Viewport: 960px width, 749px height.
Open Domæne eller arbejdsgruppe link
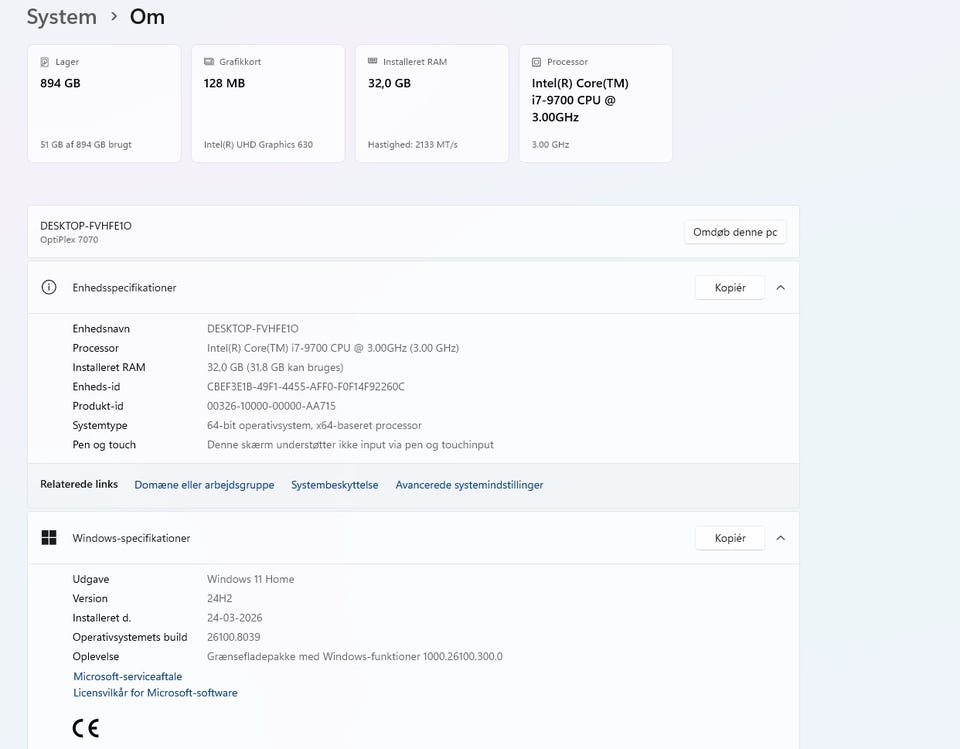pyautogui.click(x=204, y=485)
